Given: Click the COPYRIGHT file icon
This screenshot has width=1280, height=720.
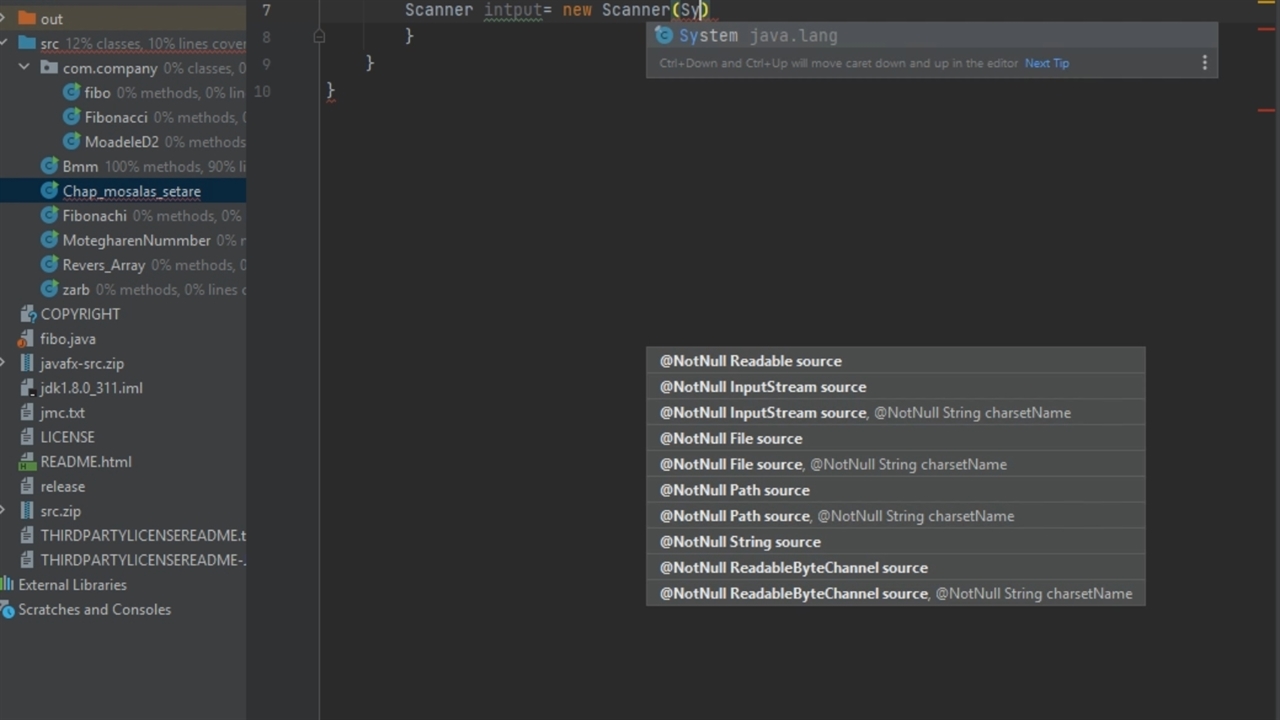Looking at the screenshot, I should (x=27, y=314).
